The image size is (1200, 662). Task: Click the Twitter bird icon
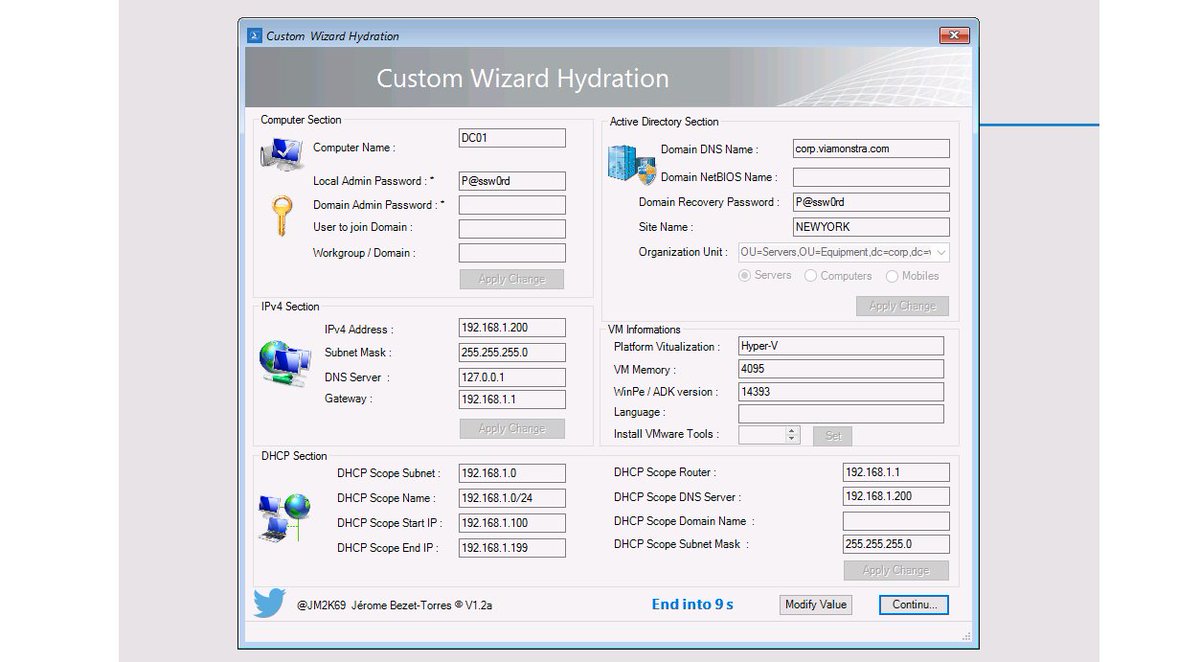[x=269, y=603]
